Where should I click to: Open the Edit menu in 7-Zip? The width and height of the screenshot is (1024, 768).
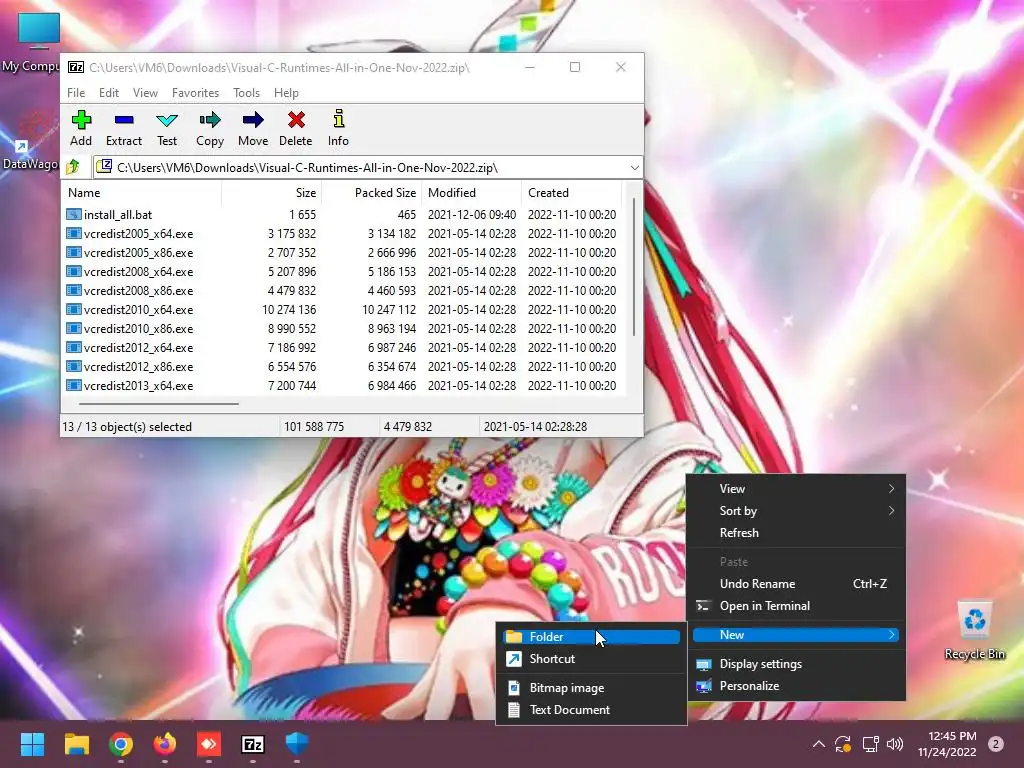click(108, 93)
